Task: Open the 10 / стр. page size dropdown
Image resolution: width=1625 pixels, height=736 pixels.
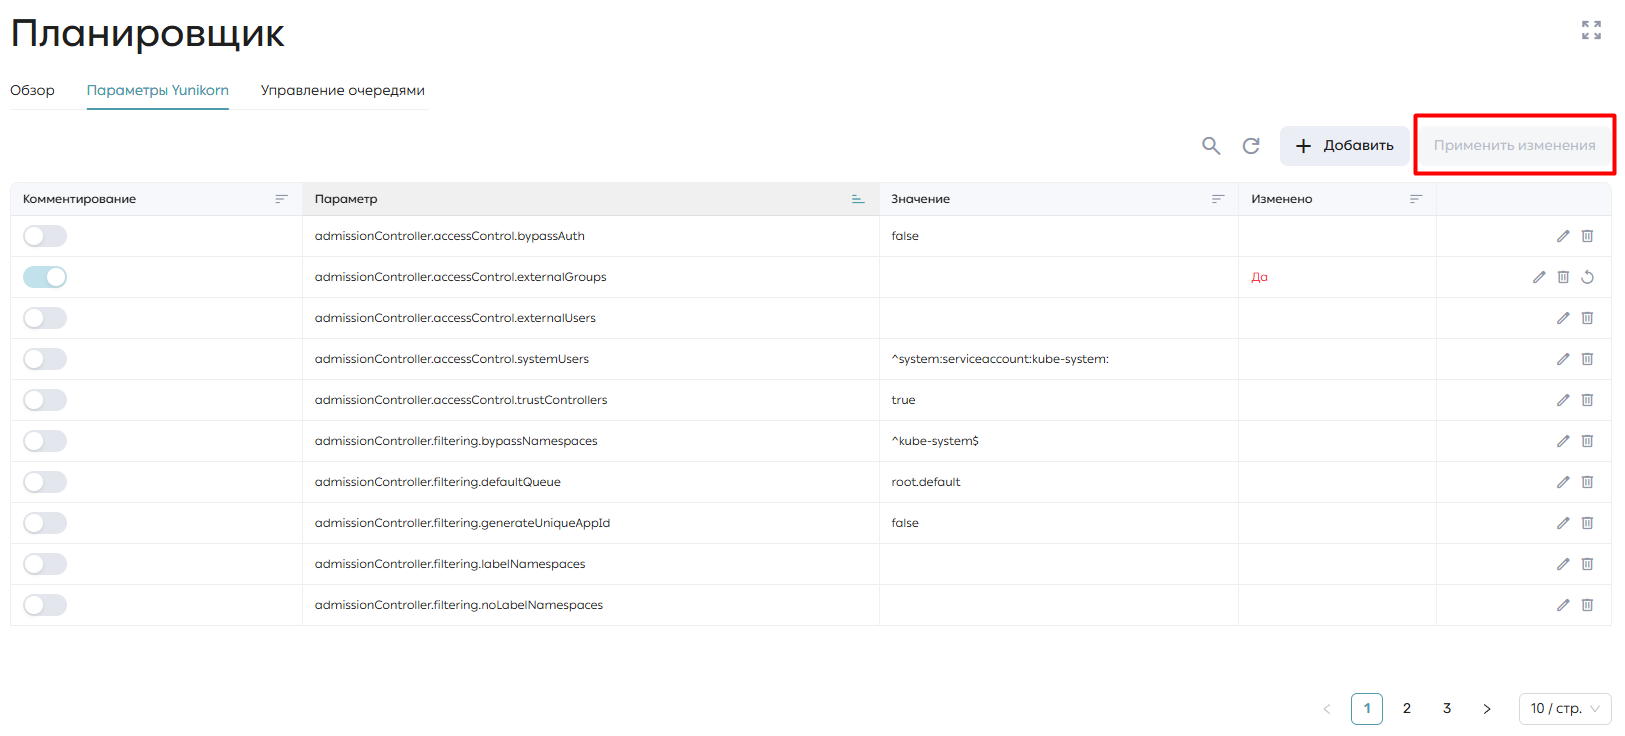Action: pos(1565,708)
